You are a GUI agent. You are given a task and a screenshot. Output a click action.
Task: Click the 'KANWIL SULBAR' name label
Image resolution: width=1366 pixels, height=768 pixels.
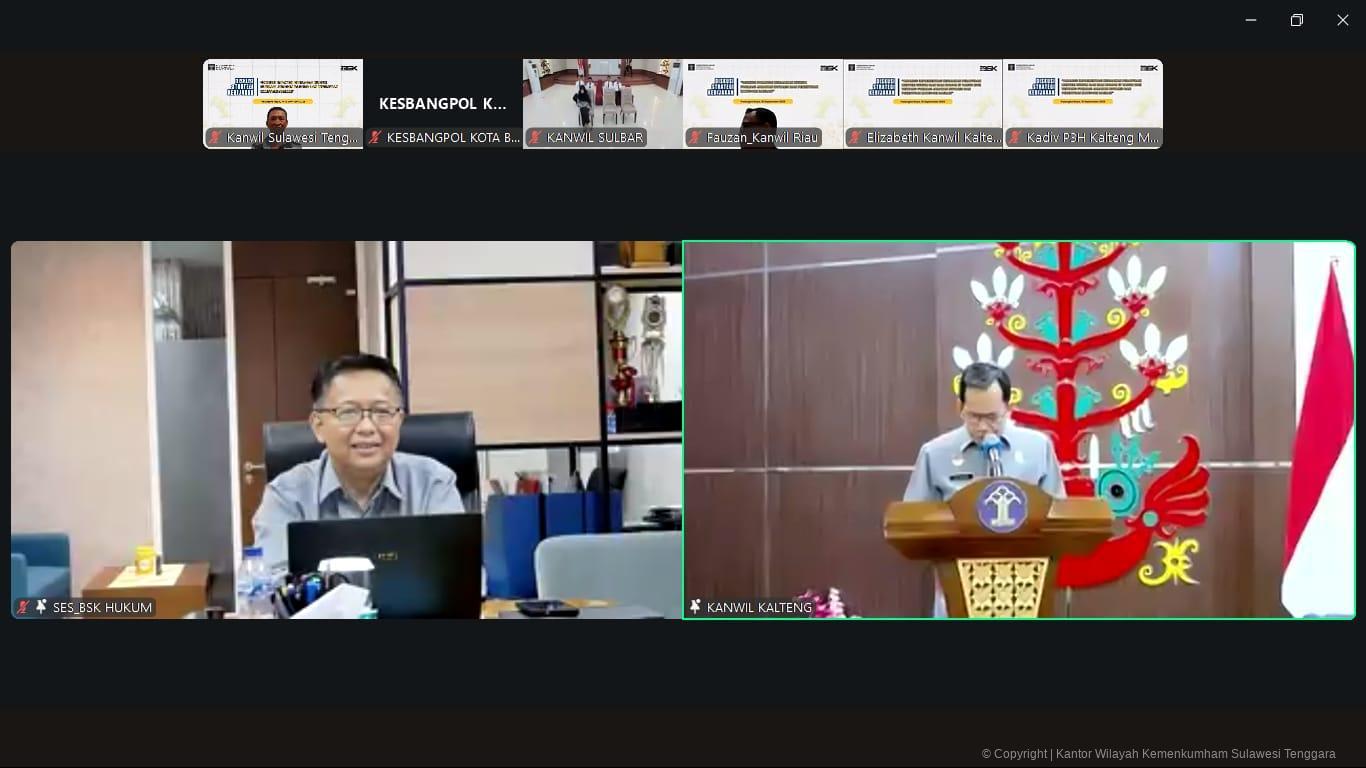595,138
